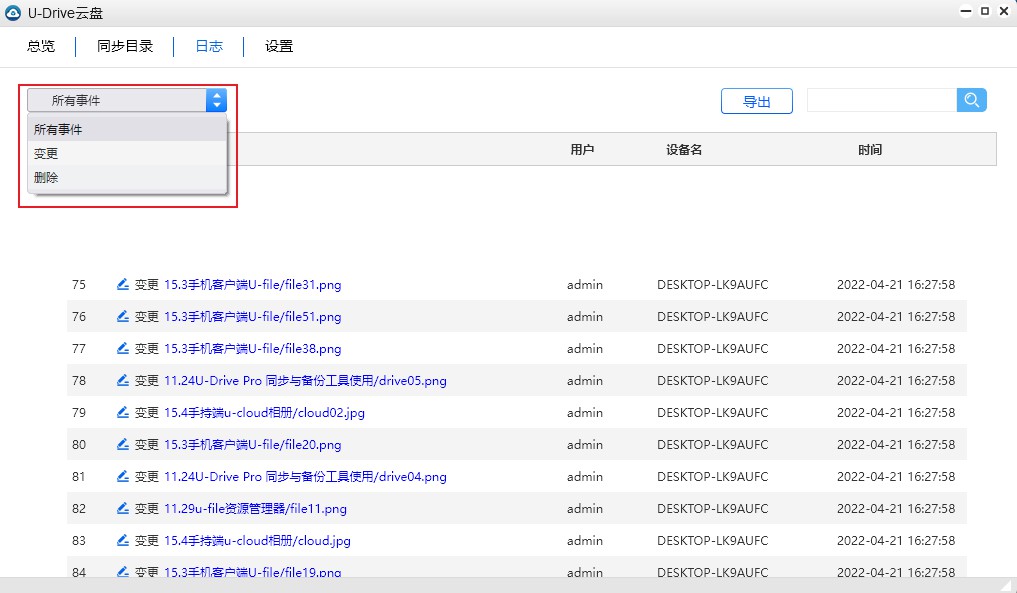Click the 时间 column header
Image resolution: width=1017 pixels, height=593 pixels.
click(870, 150)
